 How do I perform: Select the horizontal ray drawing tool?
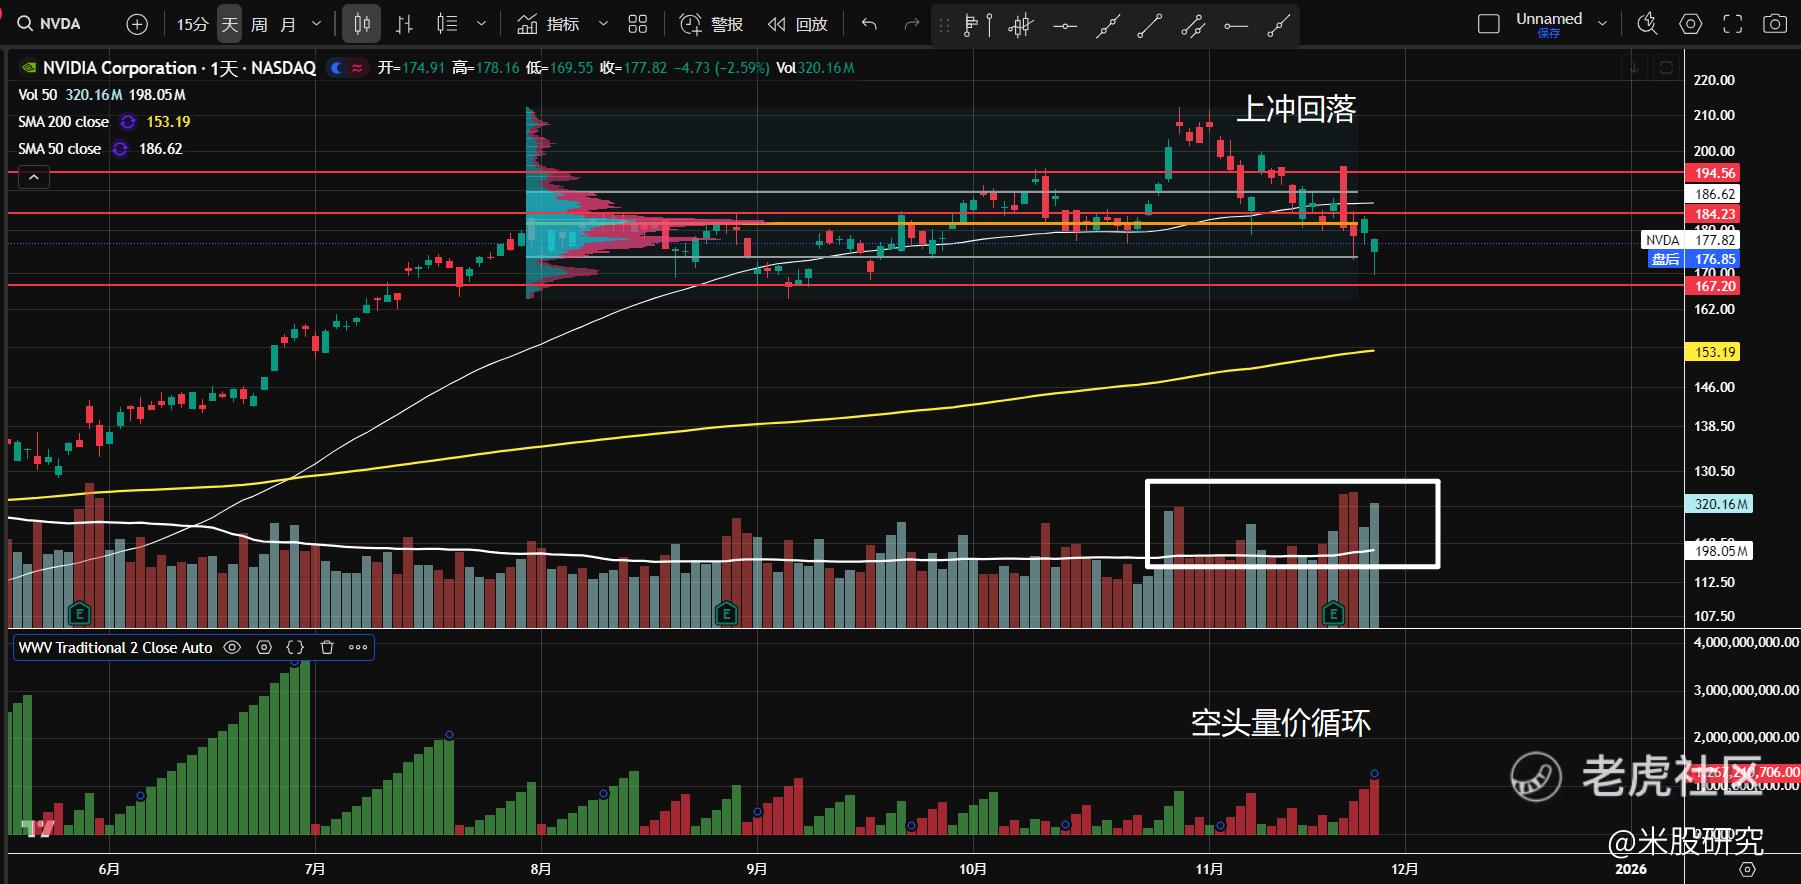pyautogui.click(x=1236, y=25)
